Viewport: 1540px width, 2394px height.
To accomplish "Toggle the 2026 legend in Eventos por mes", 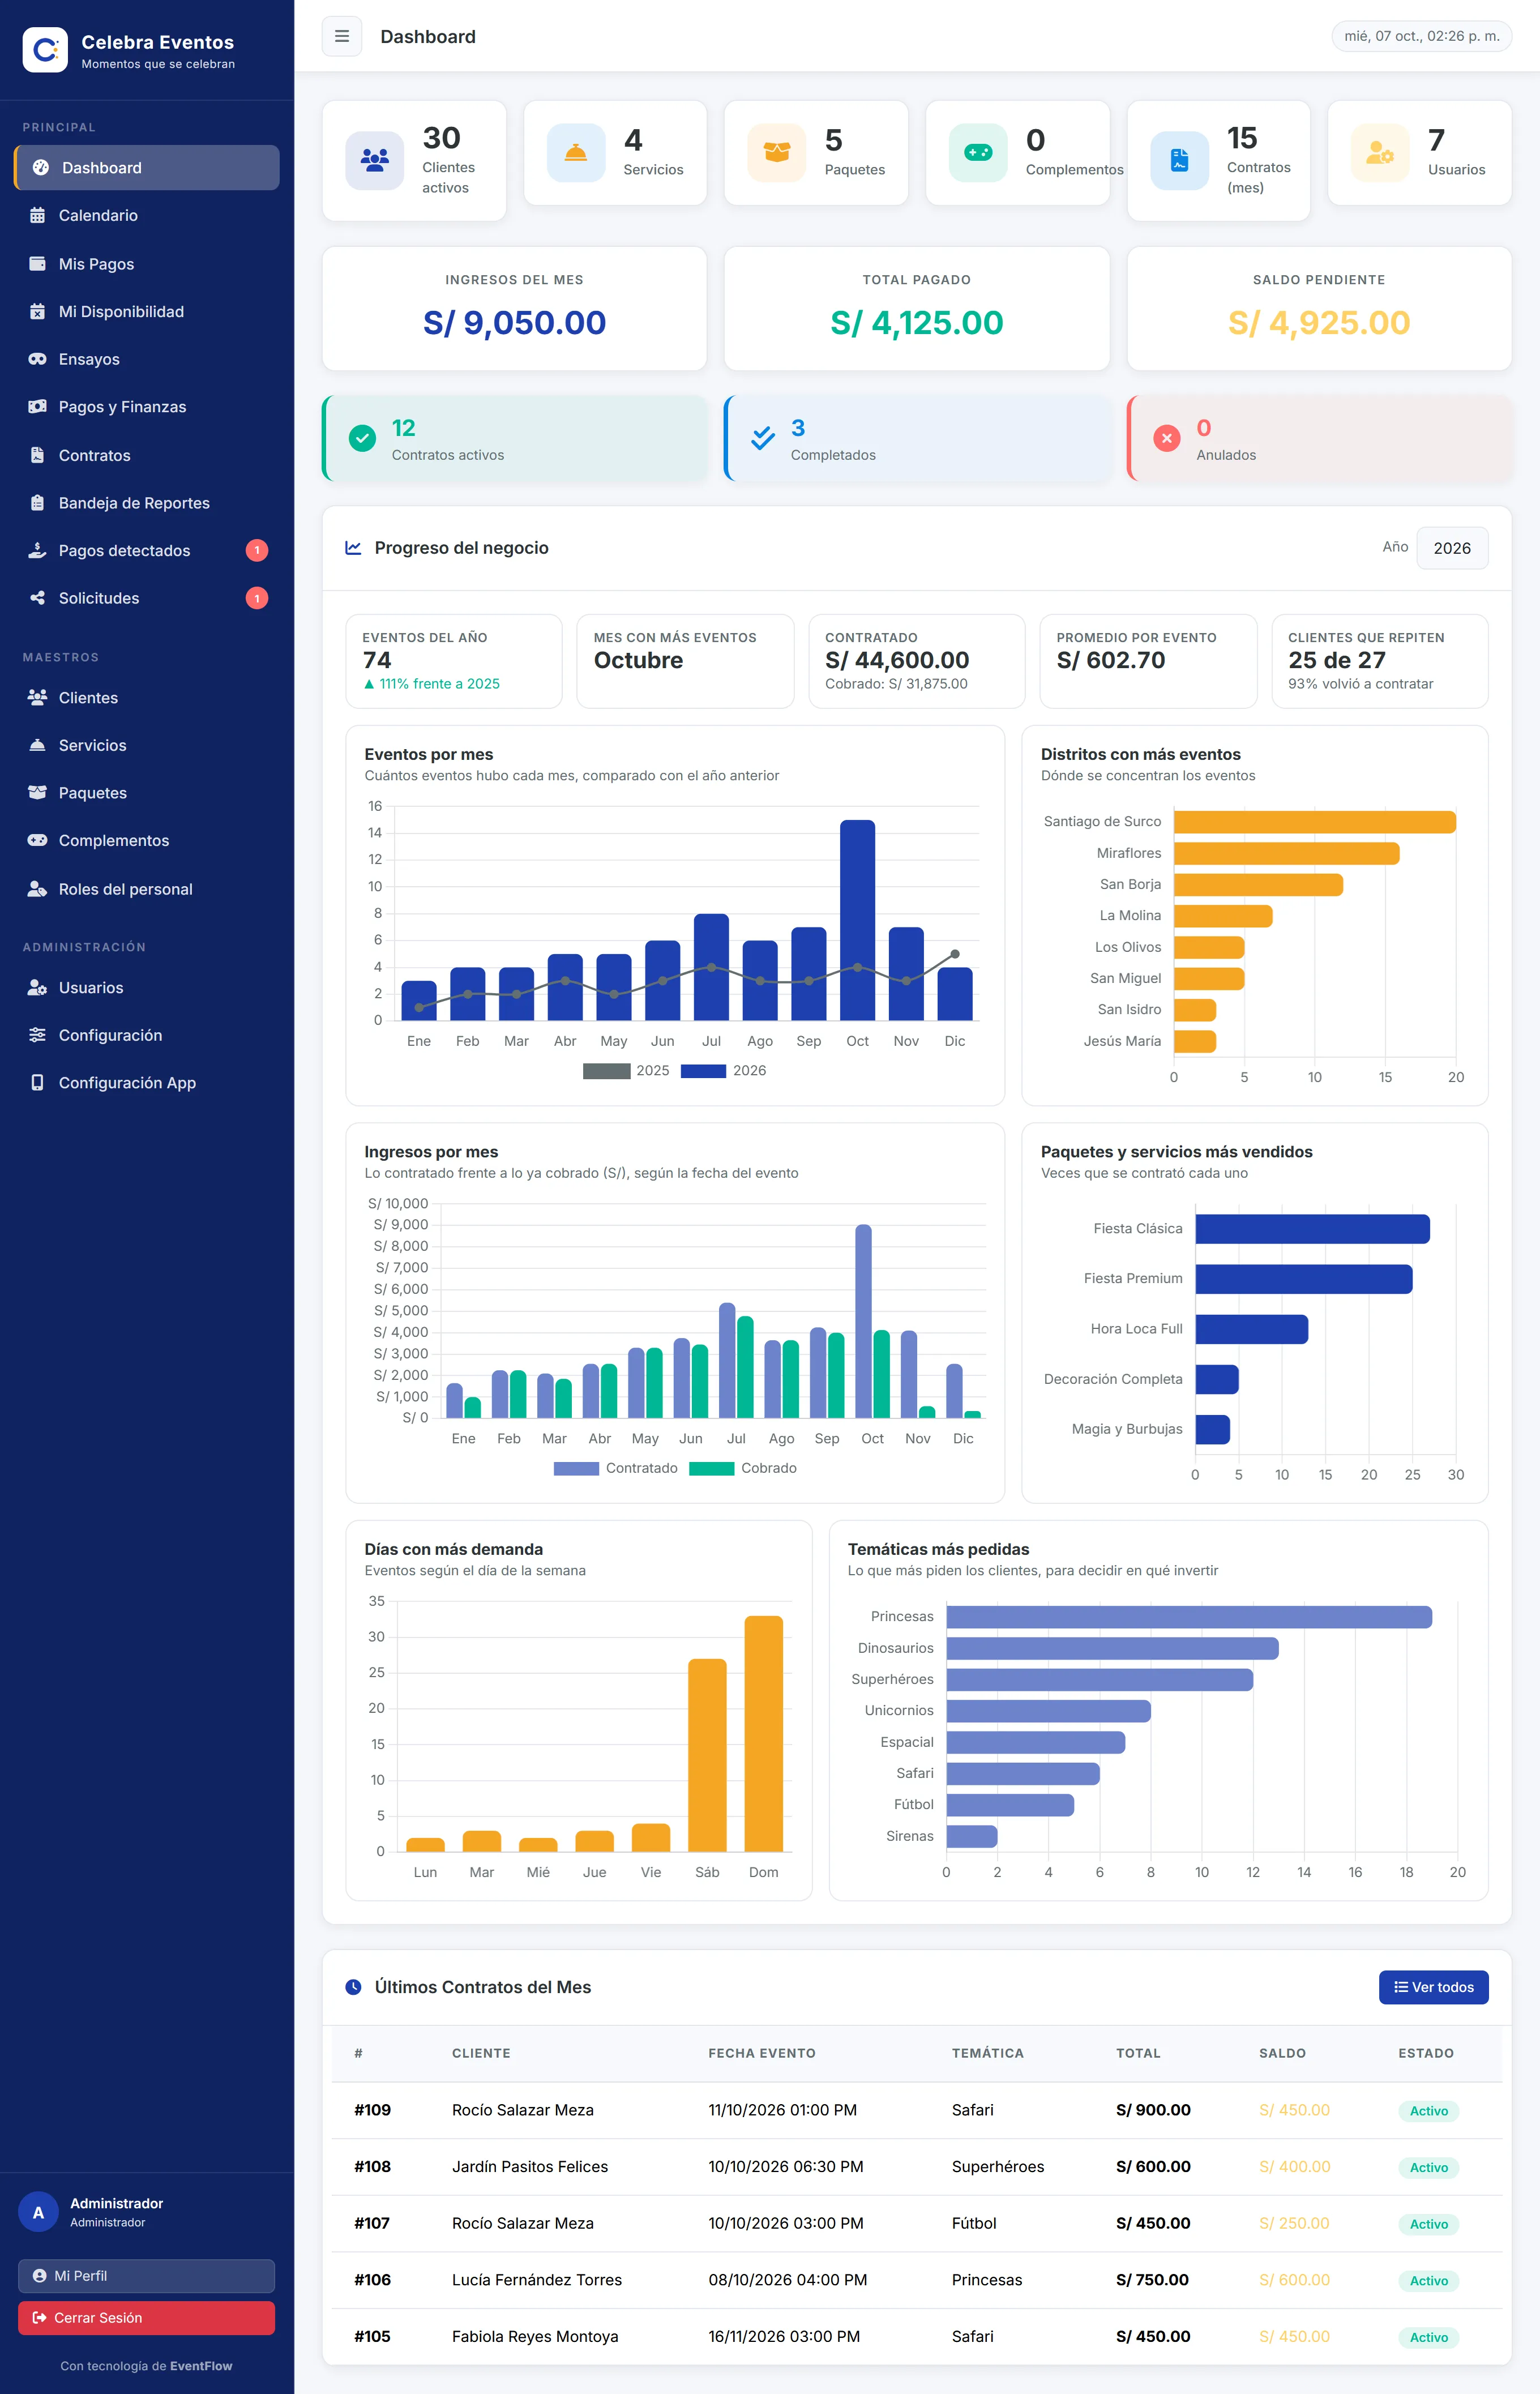I will [x=723, y=1071].
